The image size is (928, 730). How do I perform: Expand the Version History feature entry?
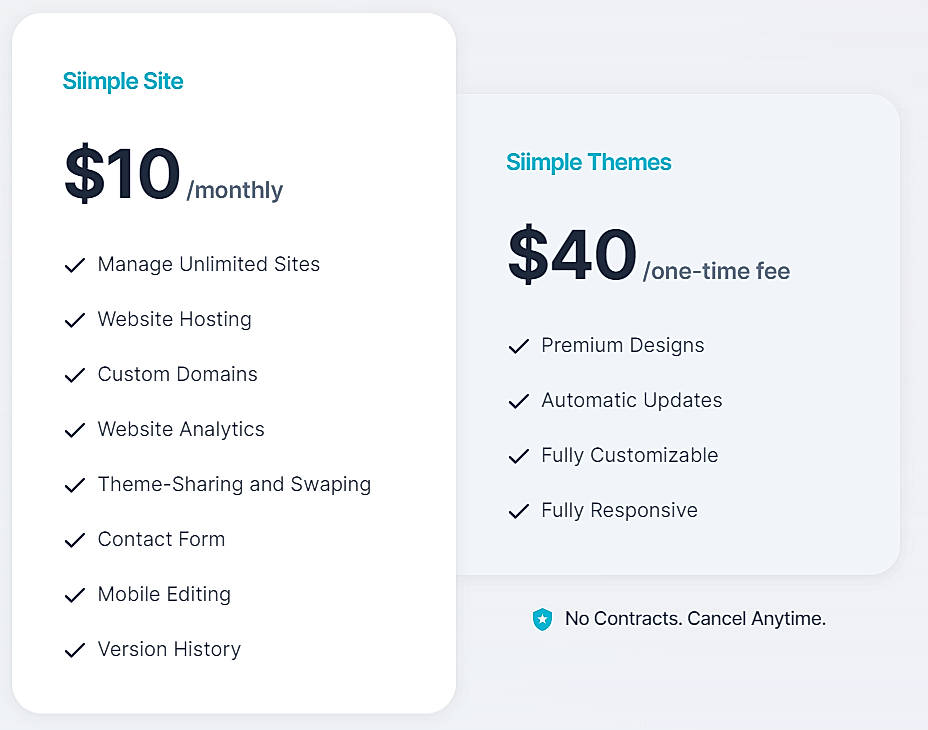pyautogui.click(x=168, y=650)
